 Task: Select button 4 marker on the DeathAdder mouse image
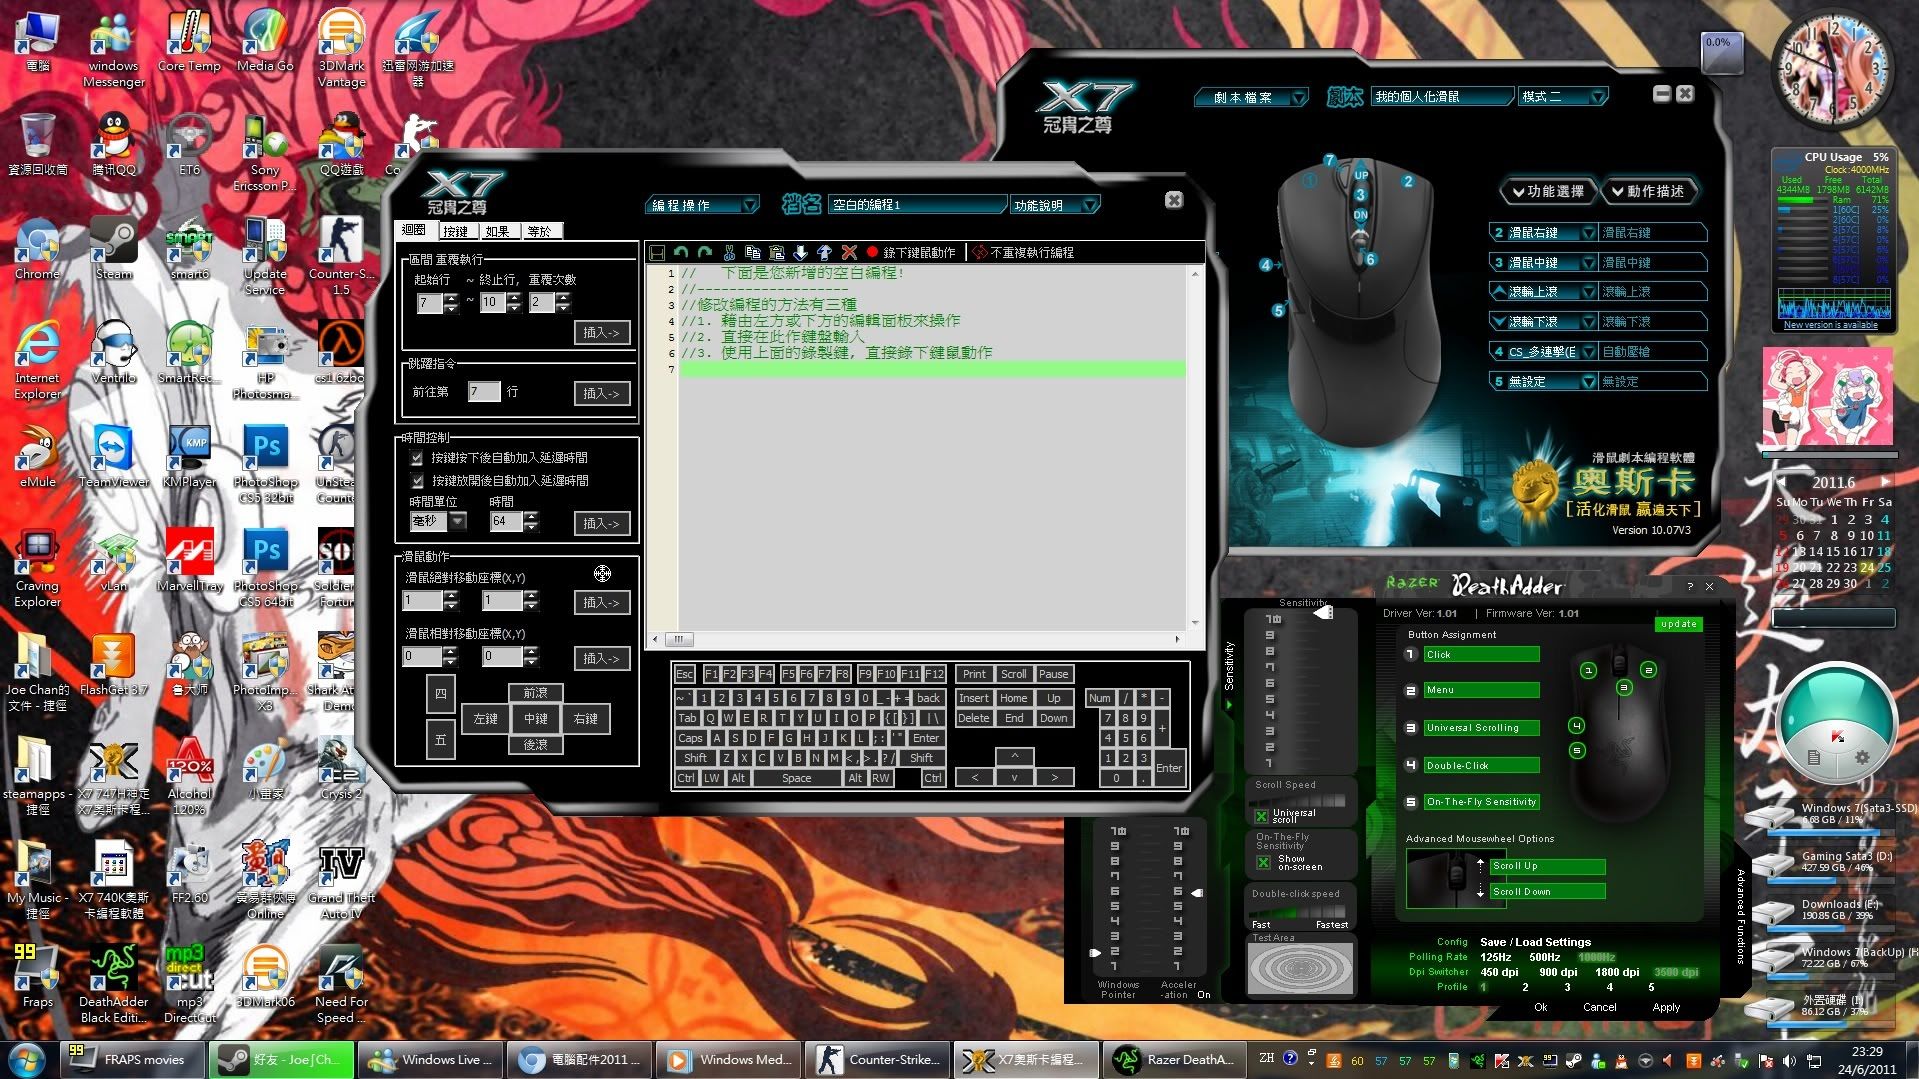pyautogui.click(x=1577, y=726)
